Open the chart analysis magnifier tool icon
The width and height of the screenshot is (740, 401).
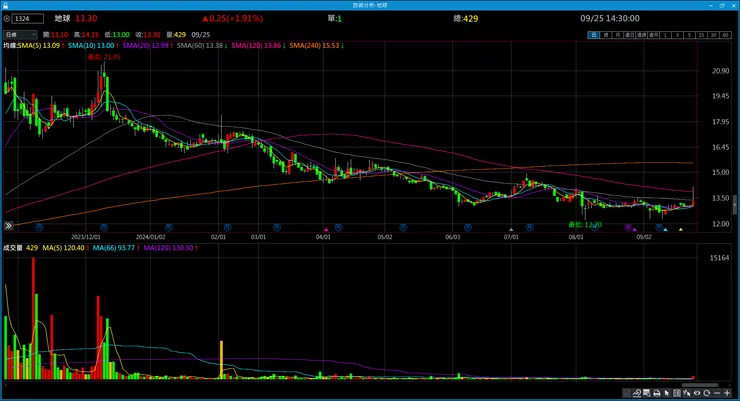tap(637, 393)
